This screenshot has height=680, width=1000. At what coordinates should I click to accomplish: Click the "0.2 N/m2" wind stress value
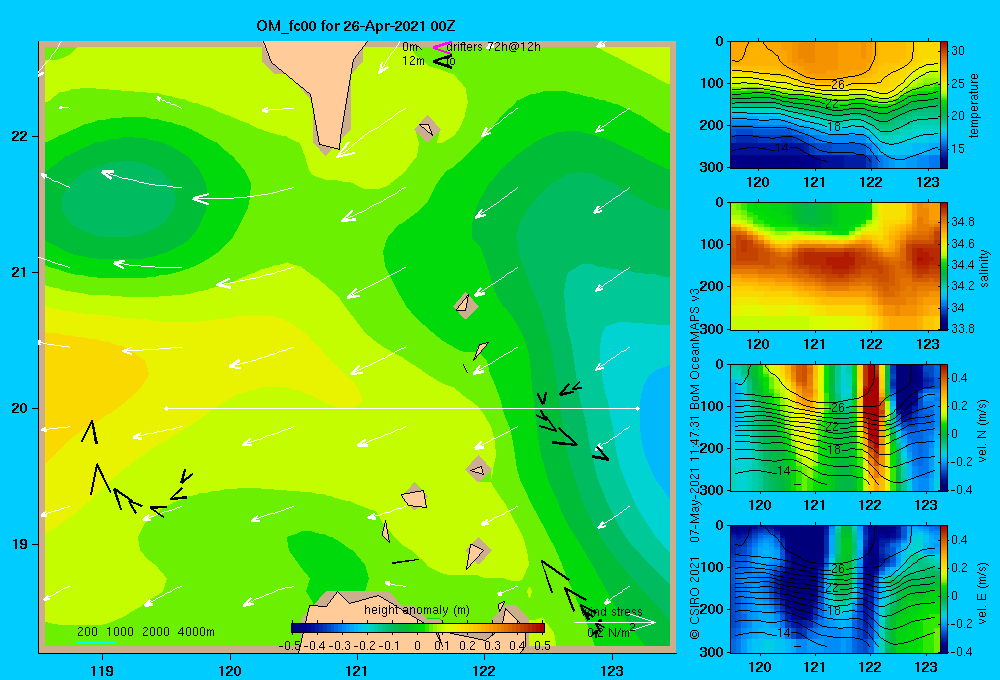[x=610, y=631]
